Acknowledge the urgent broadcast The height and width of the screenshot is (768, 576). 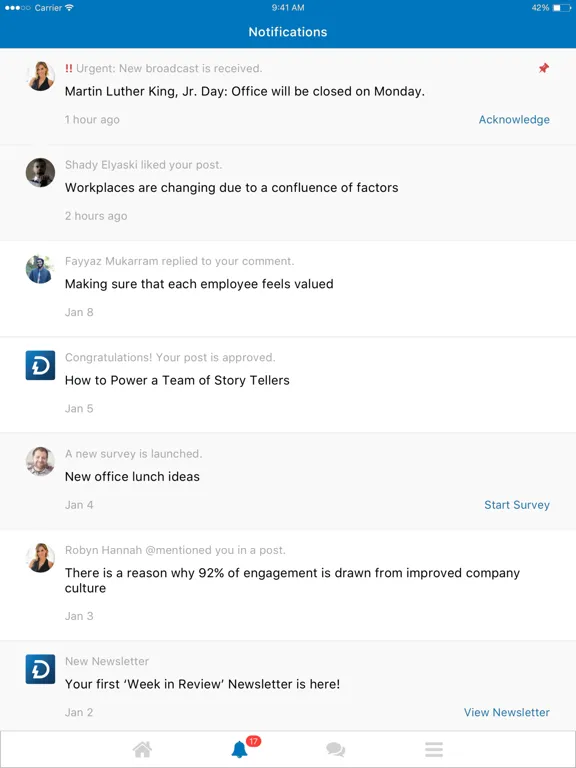click(x=514, y=120)
